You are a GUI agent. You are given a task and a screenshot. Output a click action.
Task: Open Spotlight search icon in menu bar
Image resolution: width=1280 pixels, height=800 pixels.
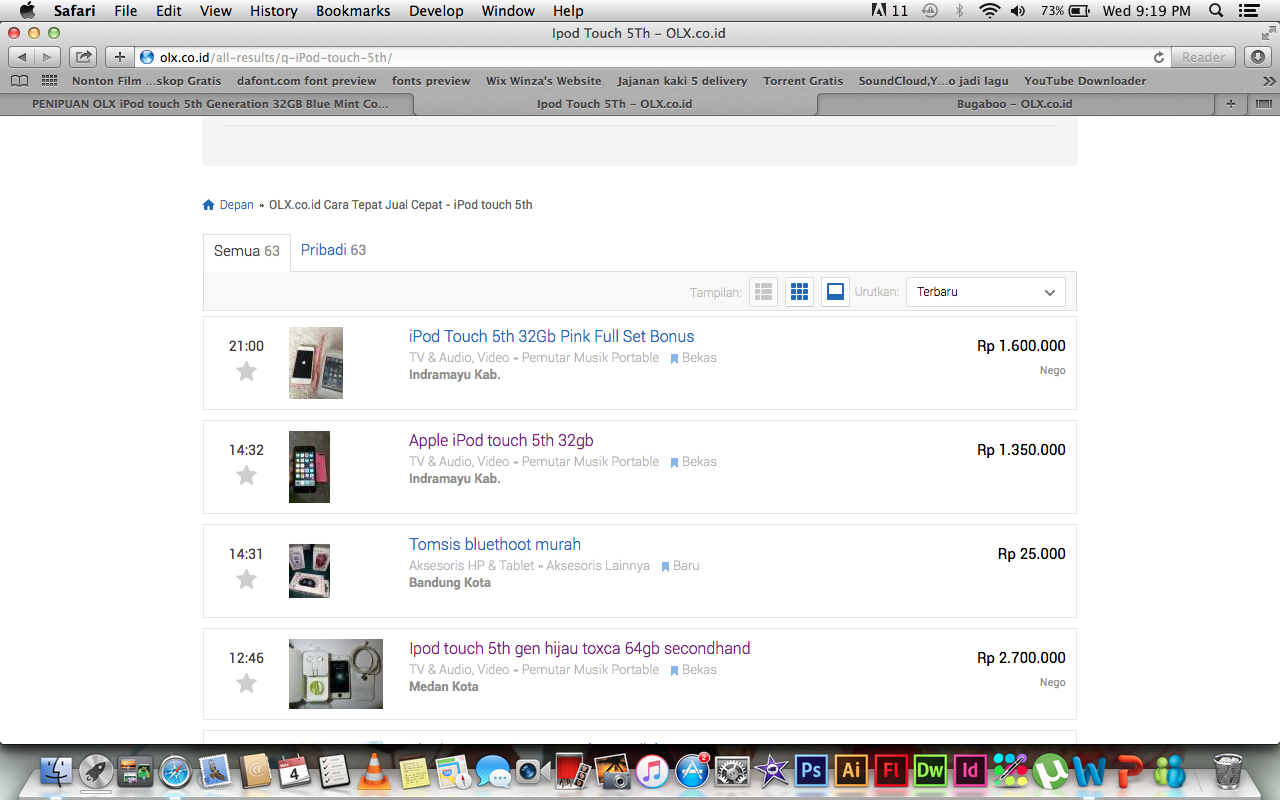point(1216,11)
